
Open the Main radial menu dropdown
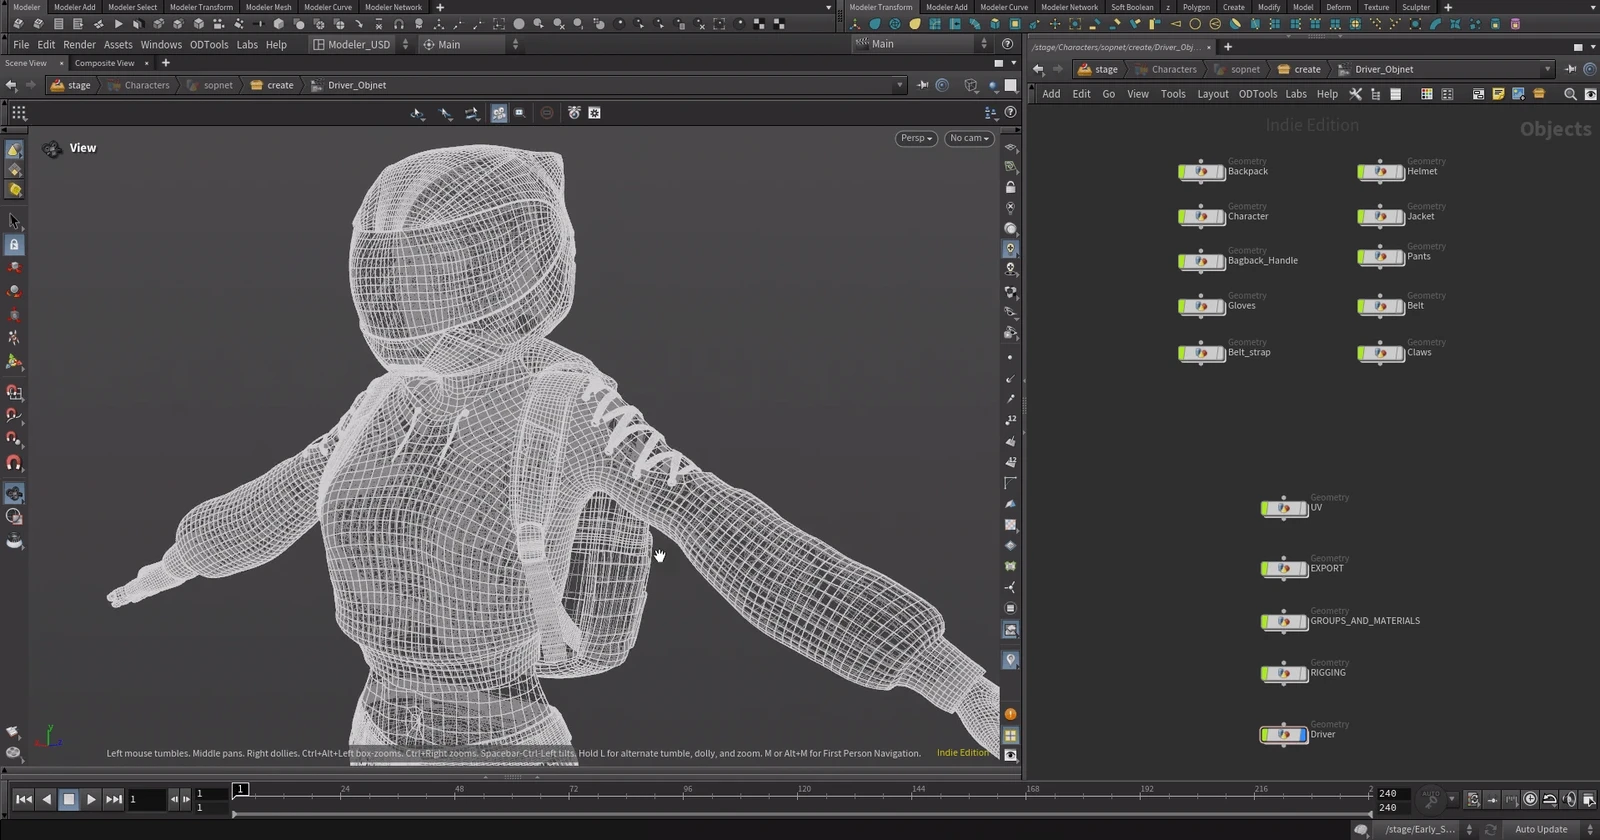[x=470, y=44]
